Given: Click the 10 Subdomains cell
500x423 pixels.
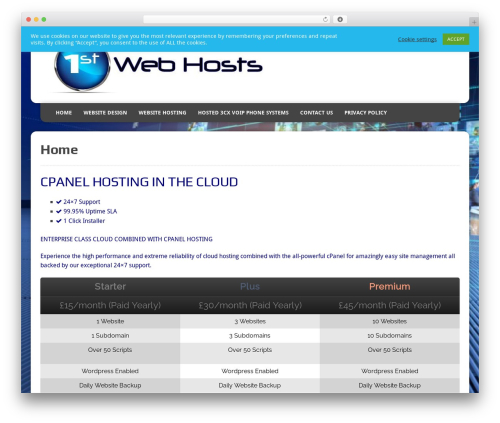Looking at the screenshot, I should pyautogui.click(x=390, y=336).
